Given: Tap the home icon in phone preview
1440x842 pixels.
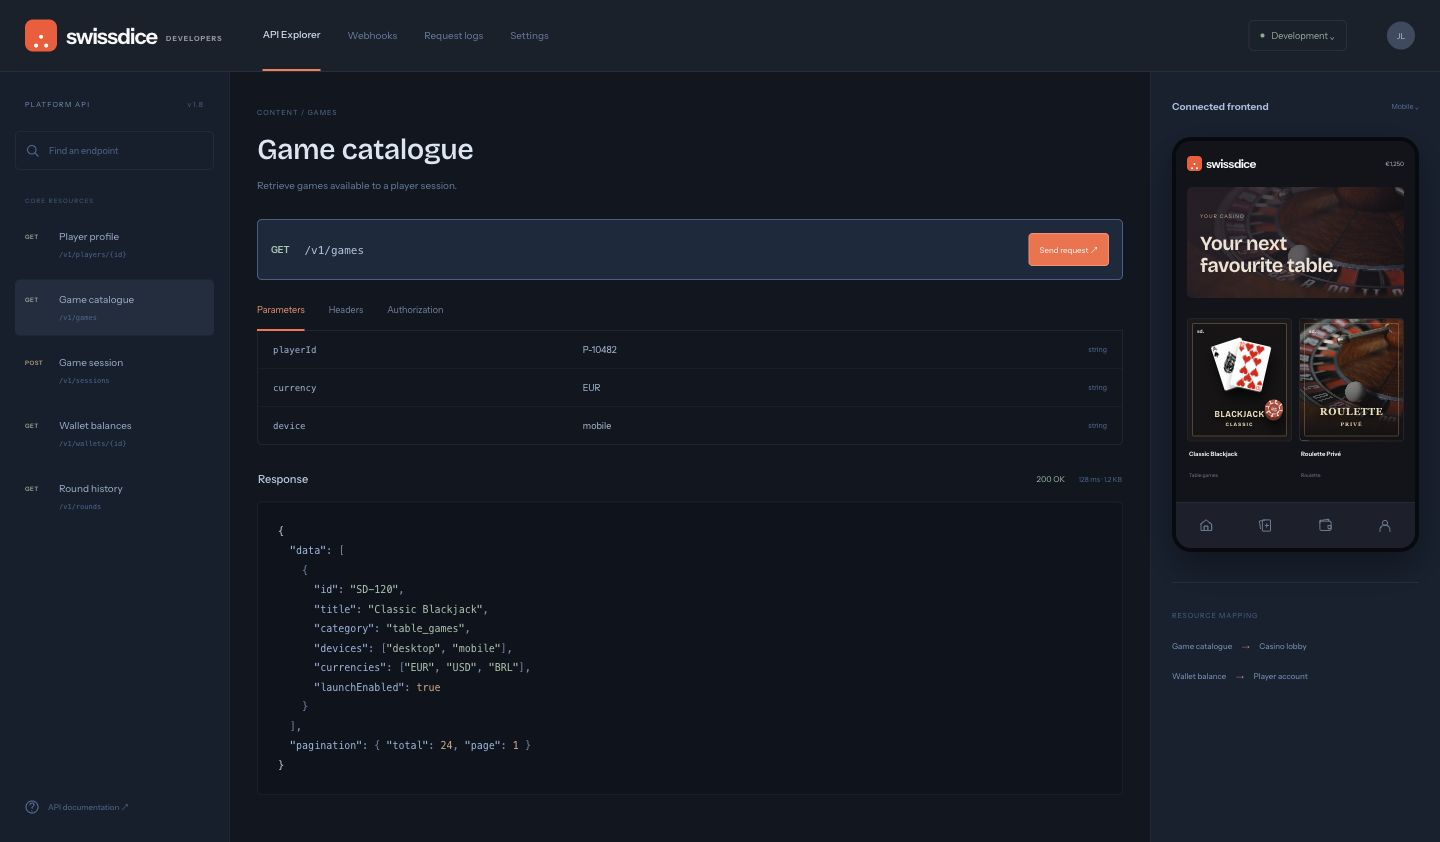Looking at the screenshot, I should (1206, 525).
